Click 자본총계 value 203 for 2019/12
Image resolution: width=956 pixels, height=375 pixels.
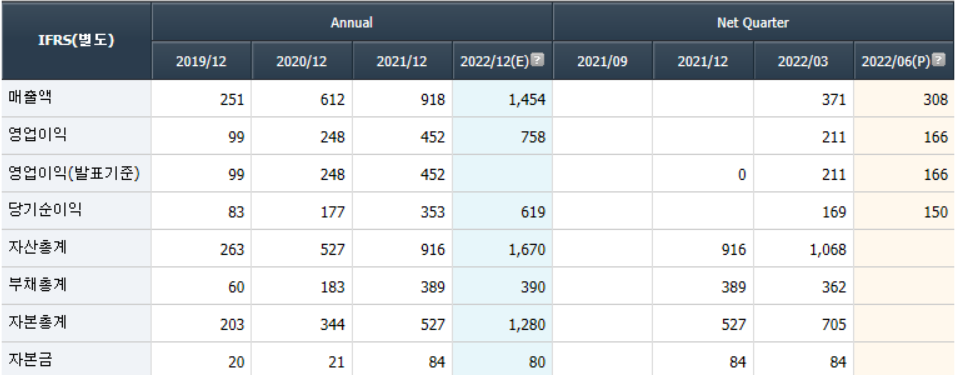(232, 325)
